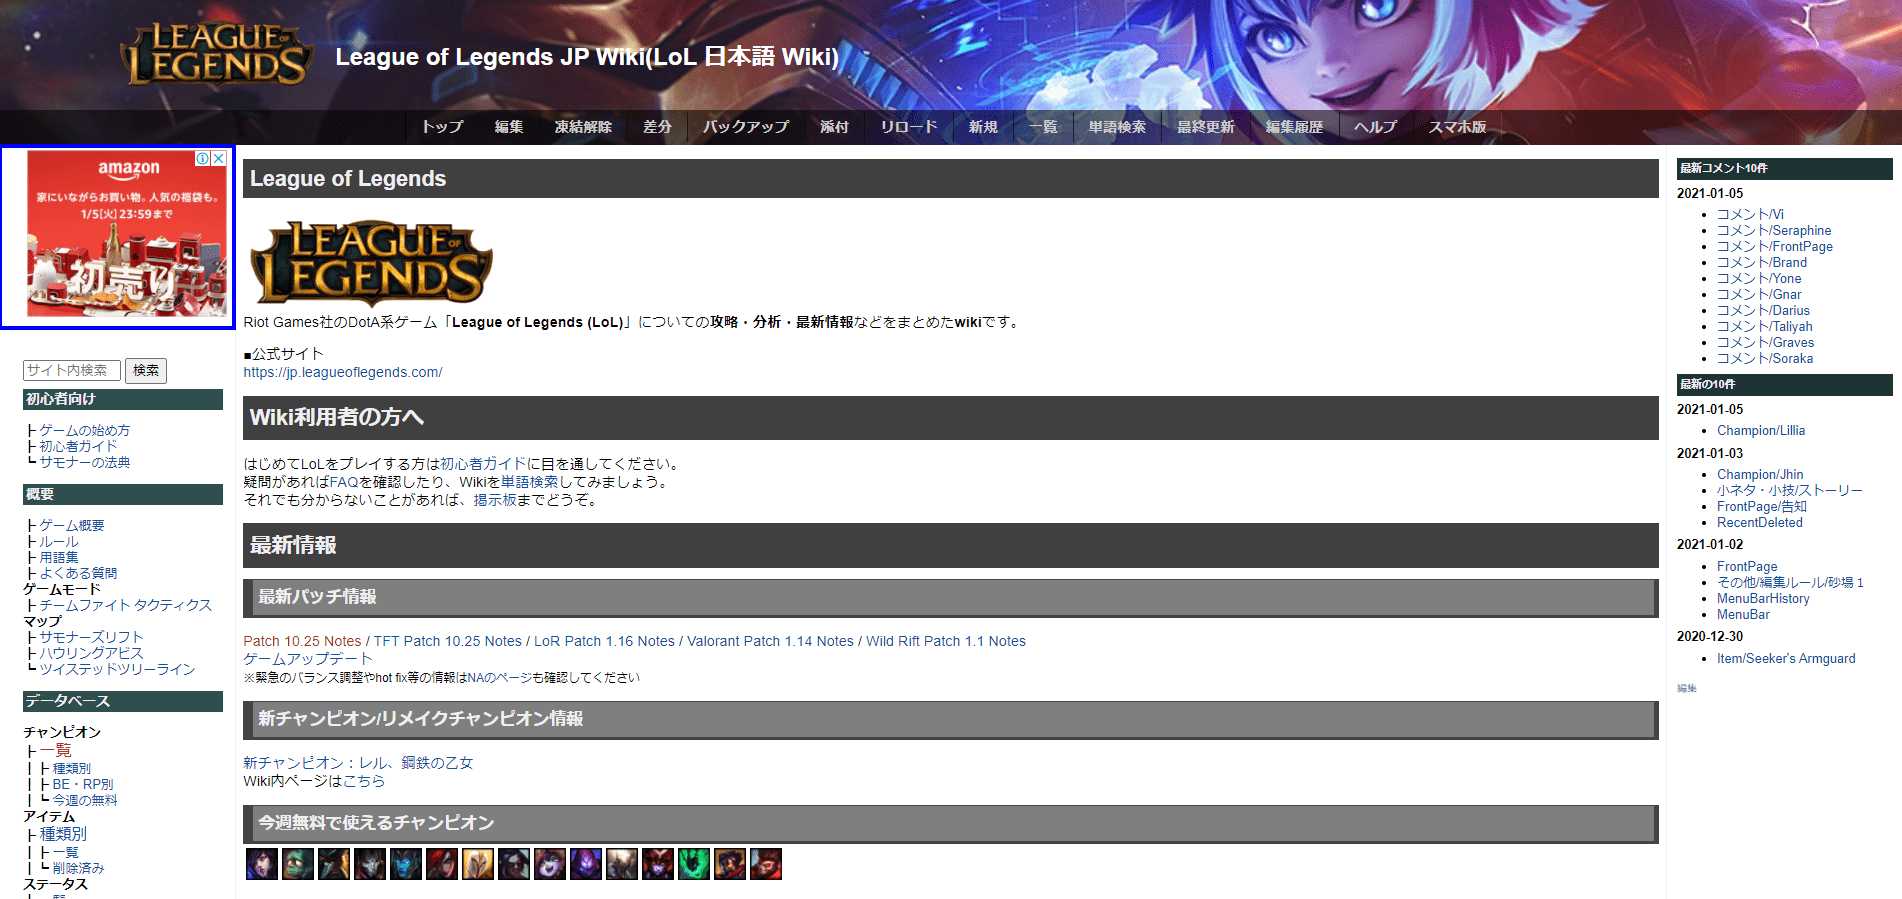
Task: Open the ad info icon
Action: point(203,158)
